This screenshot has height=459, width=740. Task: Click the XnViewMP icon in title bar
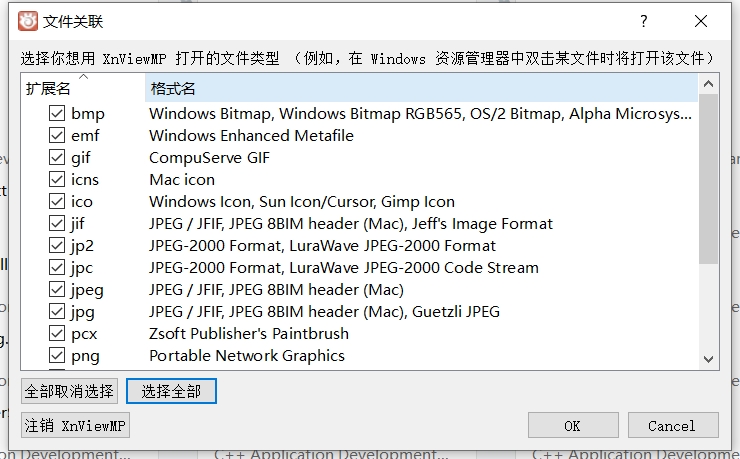28,21
